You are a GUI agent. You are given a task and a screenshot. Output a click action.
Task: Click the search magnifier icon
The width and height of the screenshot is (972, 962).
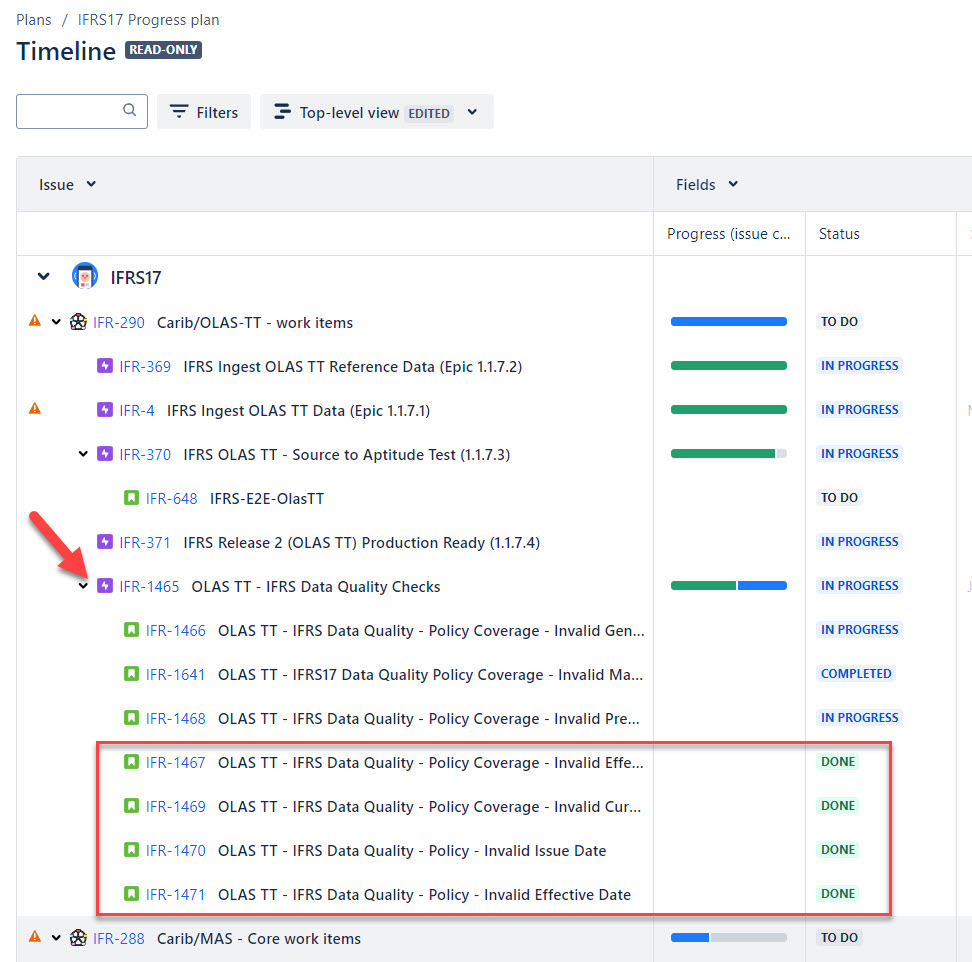click(x=130, y=110)
